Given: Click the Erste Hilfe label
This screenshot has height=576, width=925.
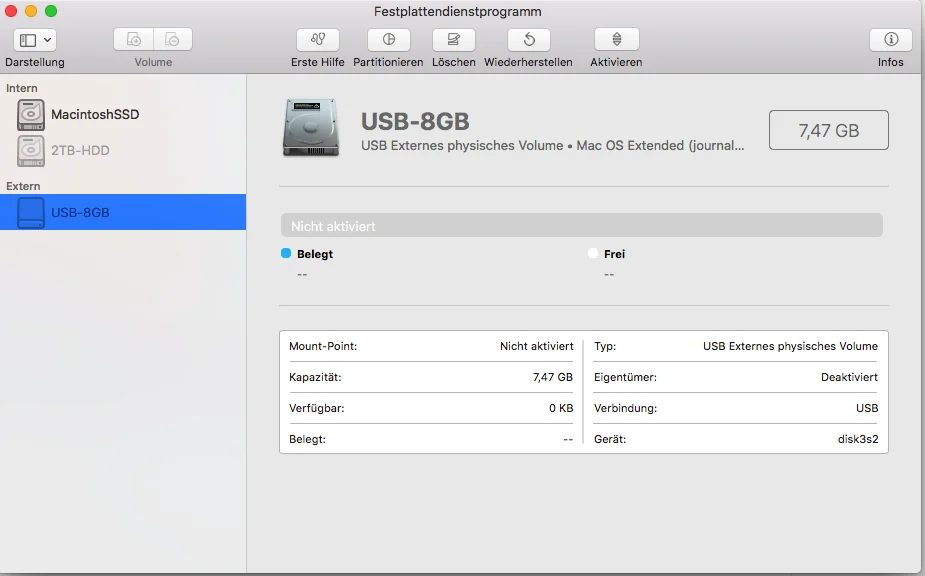Looking at the screenshot, I should [x=317, y=62].
